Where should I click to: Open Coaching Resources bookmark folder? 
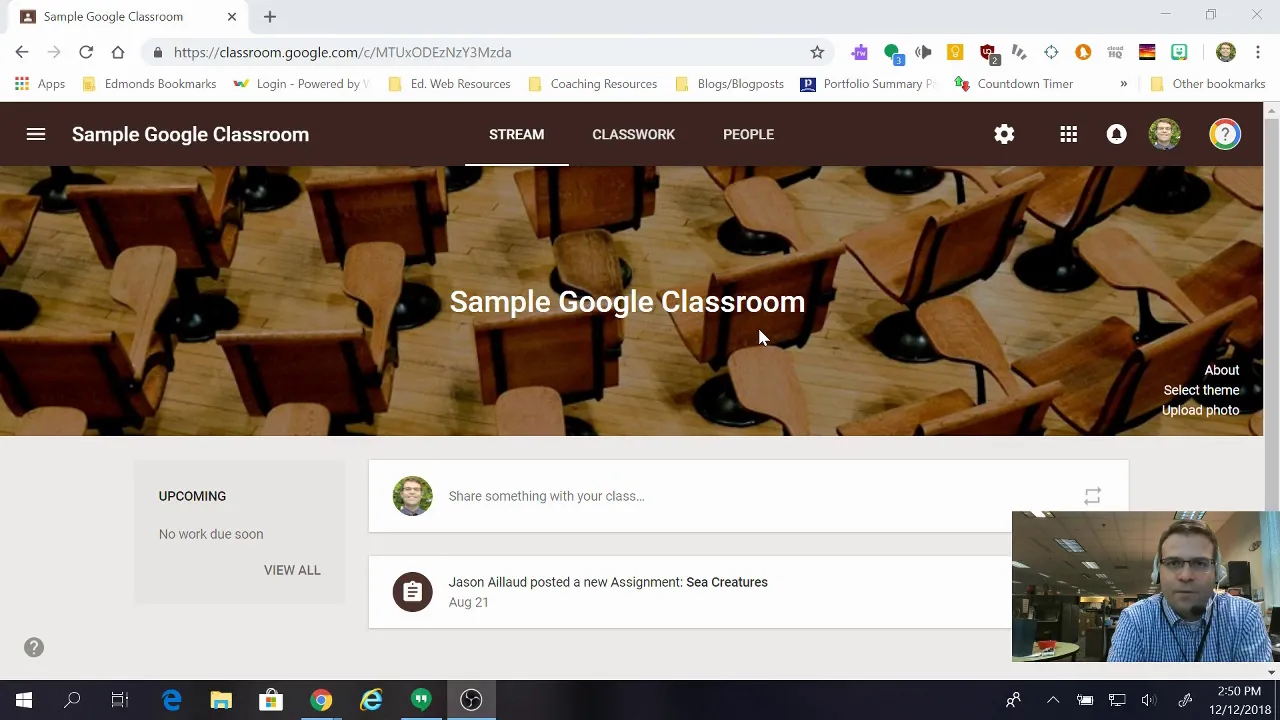592,84
